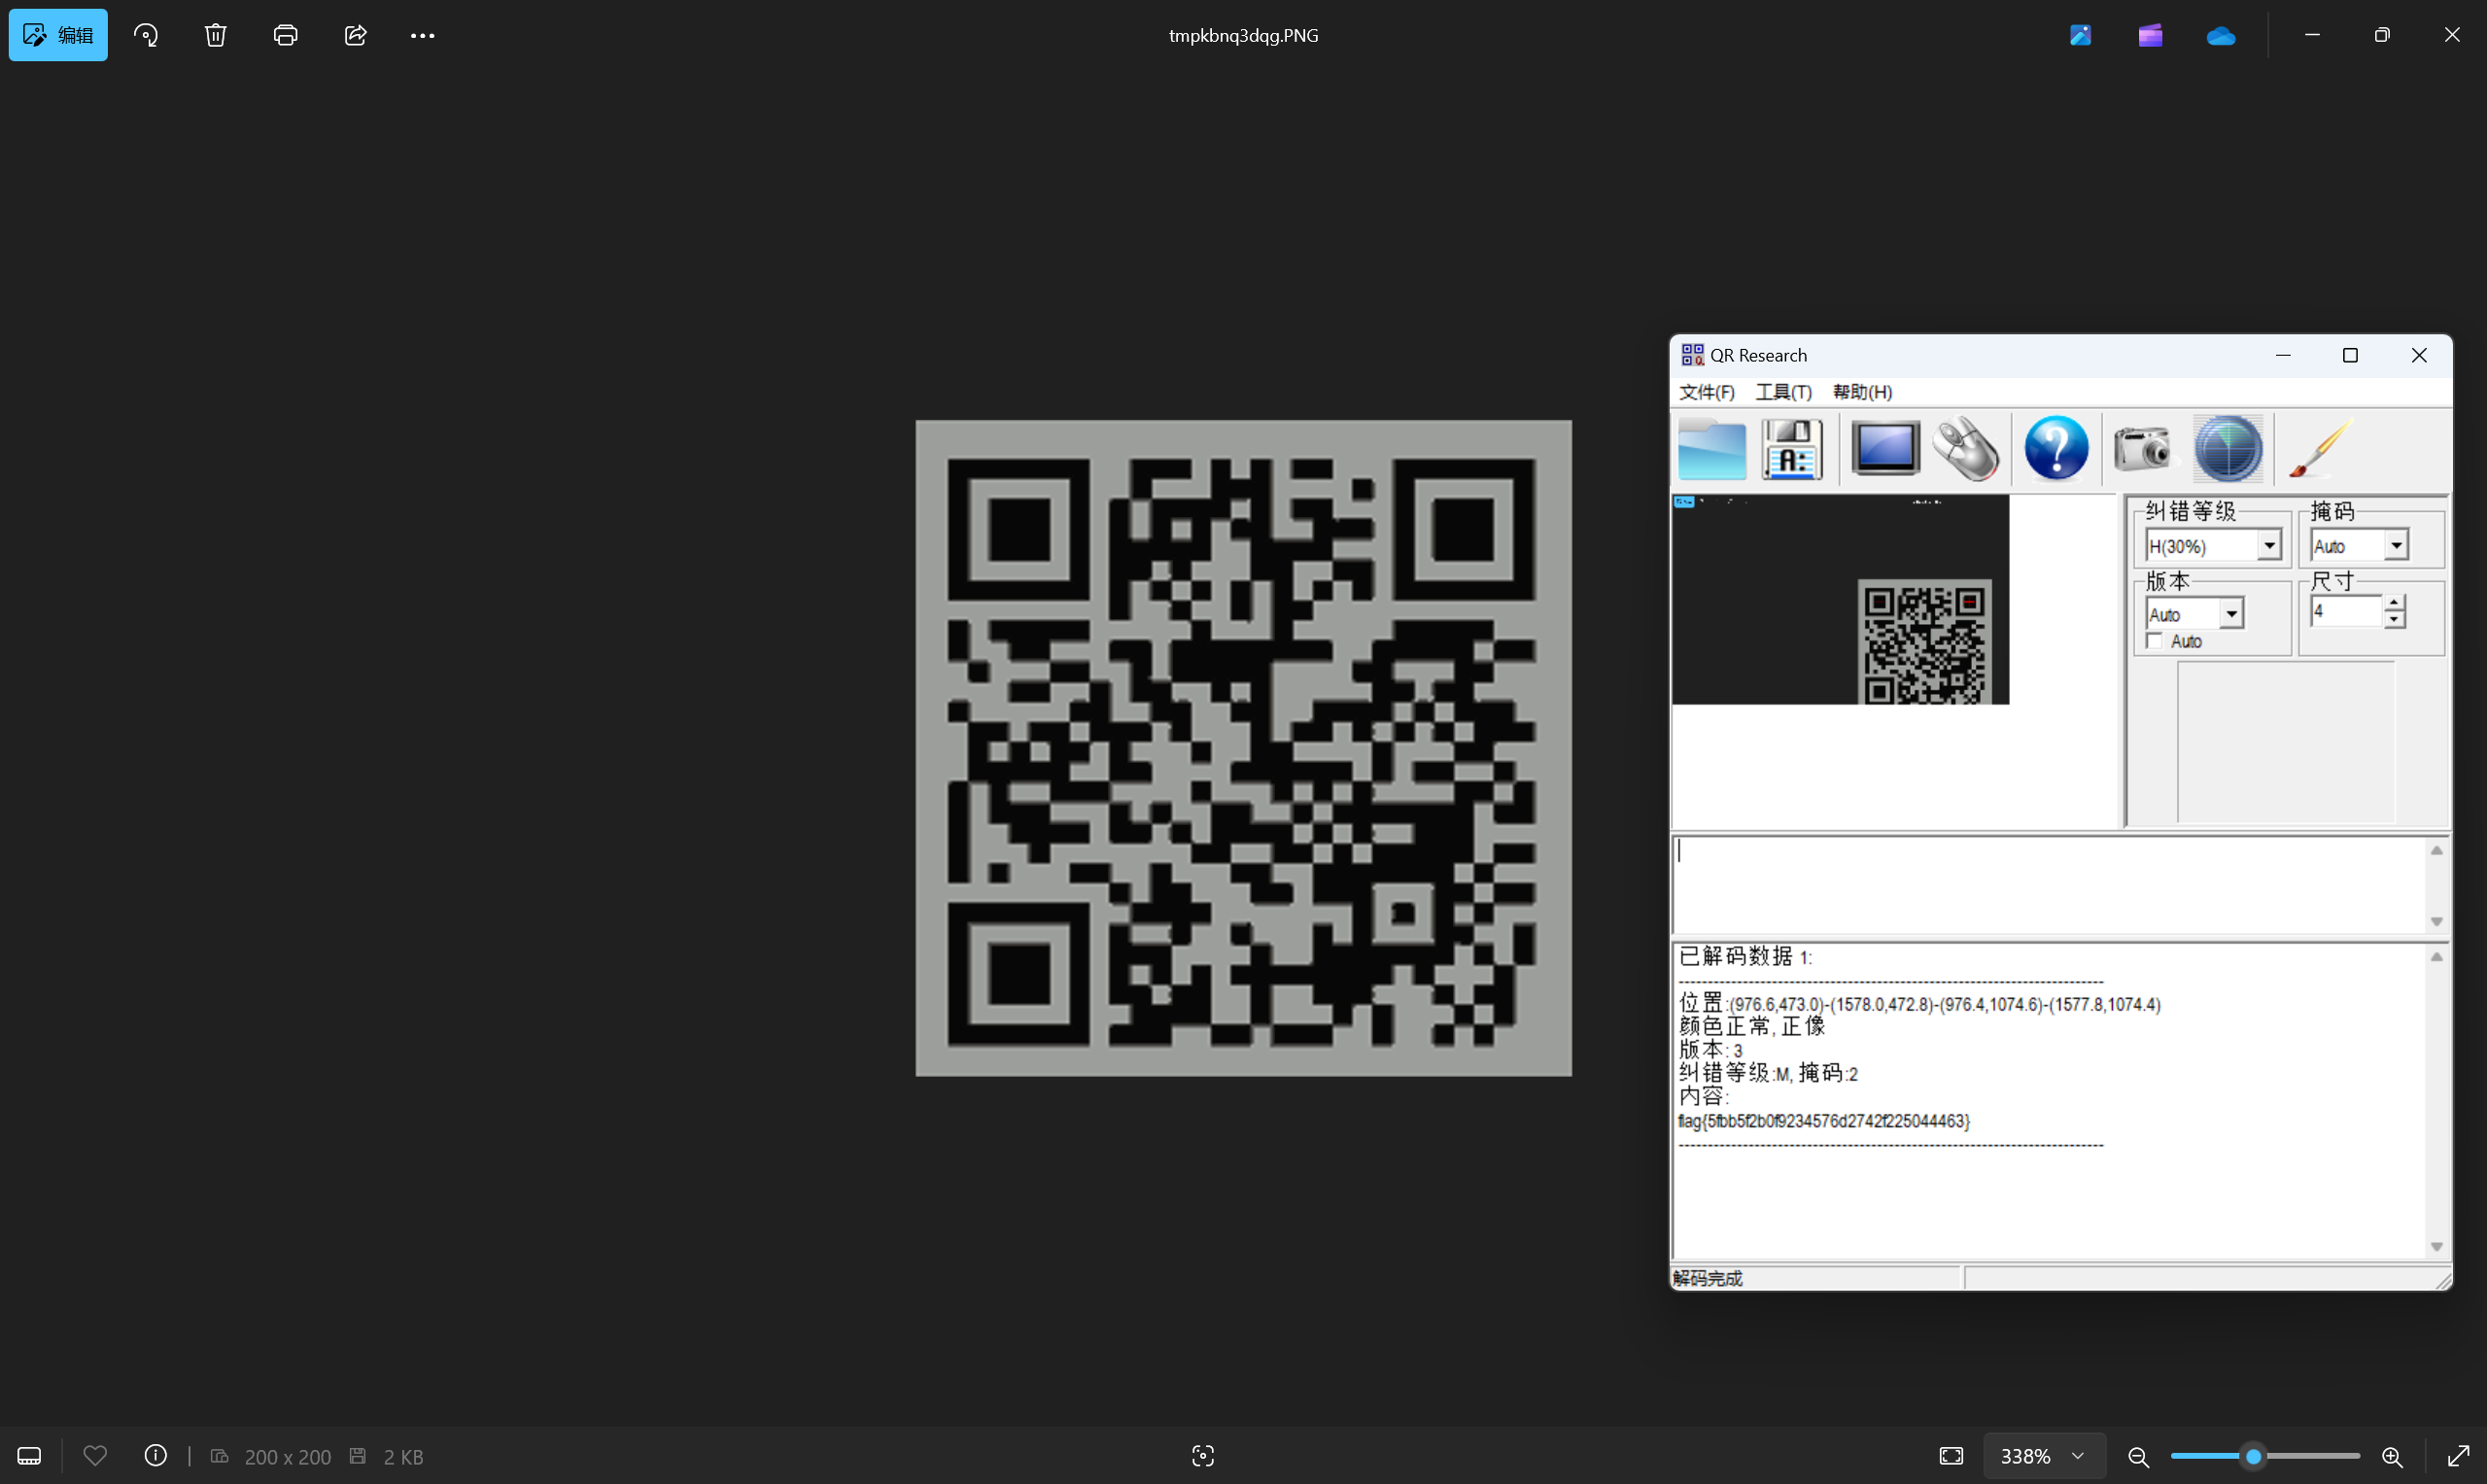Viewport: 2487px width, 1484px height.
Task: Fit image to window icon
Action: tap(1951, 1456)
